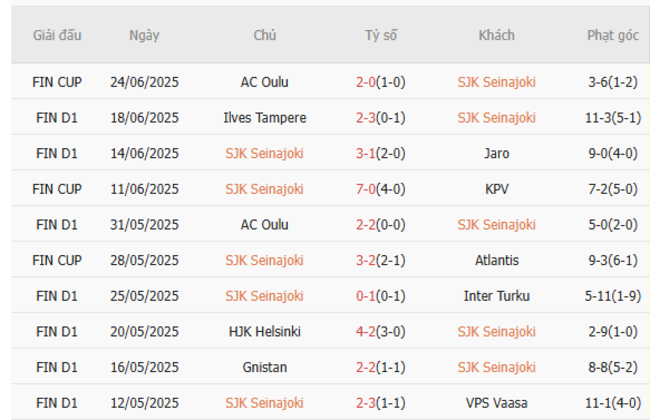Screen dimensions: 650x420
Task: Click HJK Helsinki team name
Action: coord(265,332)
